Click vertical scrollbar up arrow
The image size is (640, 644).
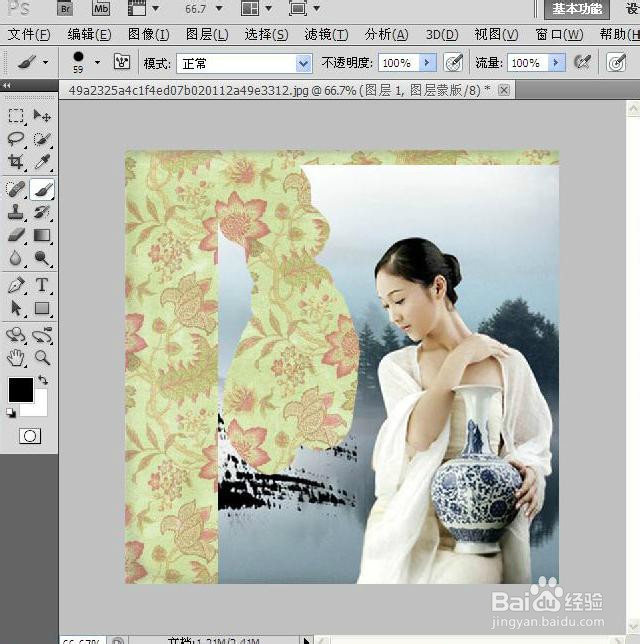pyautogui.click(x=633, y=108)
